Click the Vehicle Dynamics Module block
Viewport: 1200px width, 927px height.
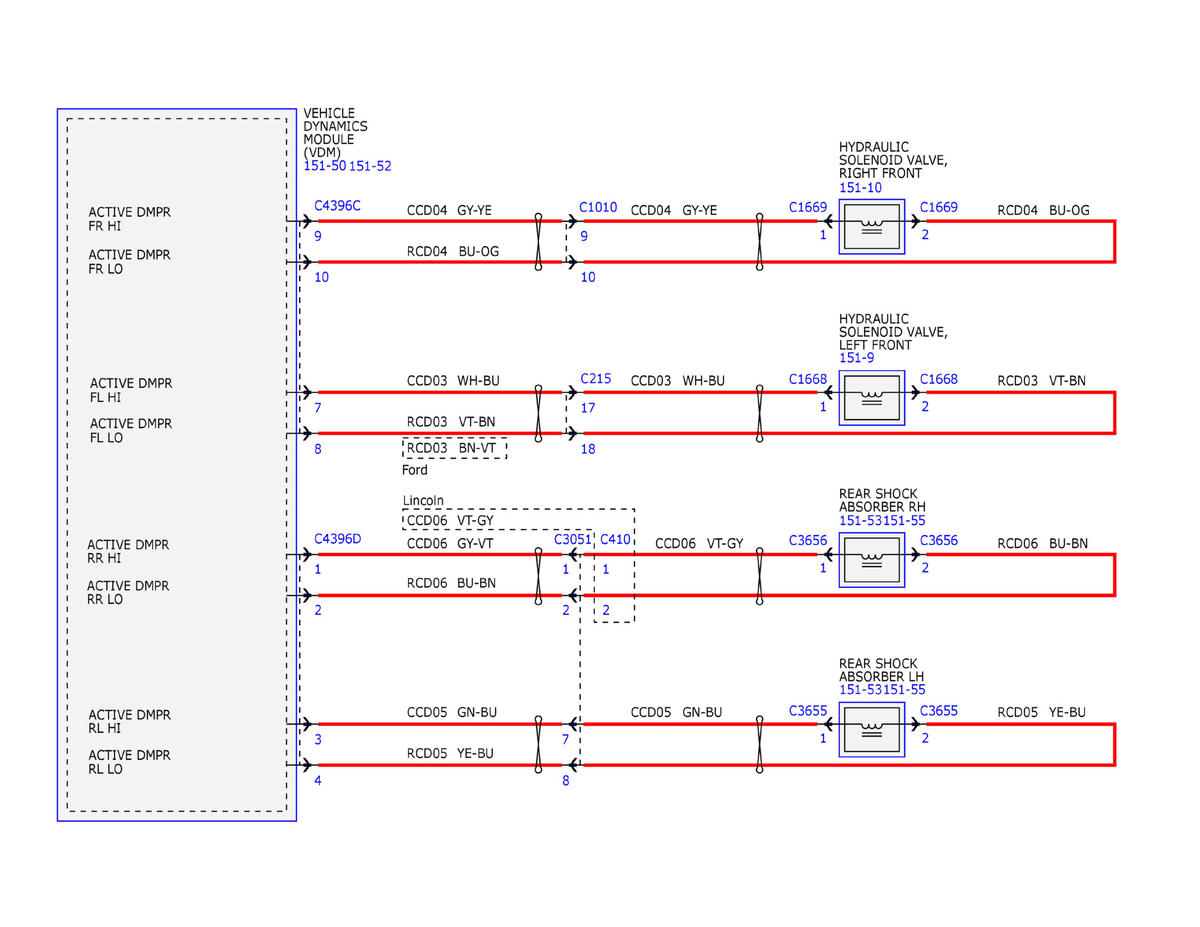(x=177, y=464)
